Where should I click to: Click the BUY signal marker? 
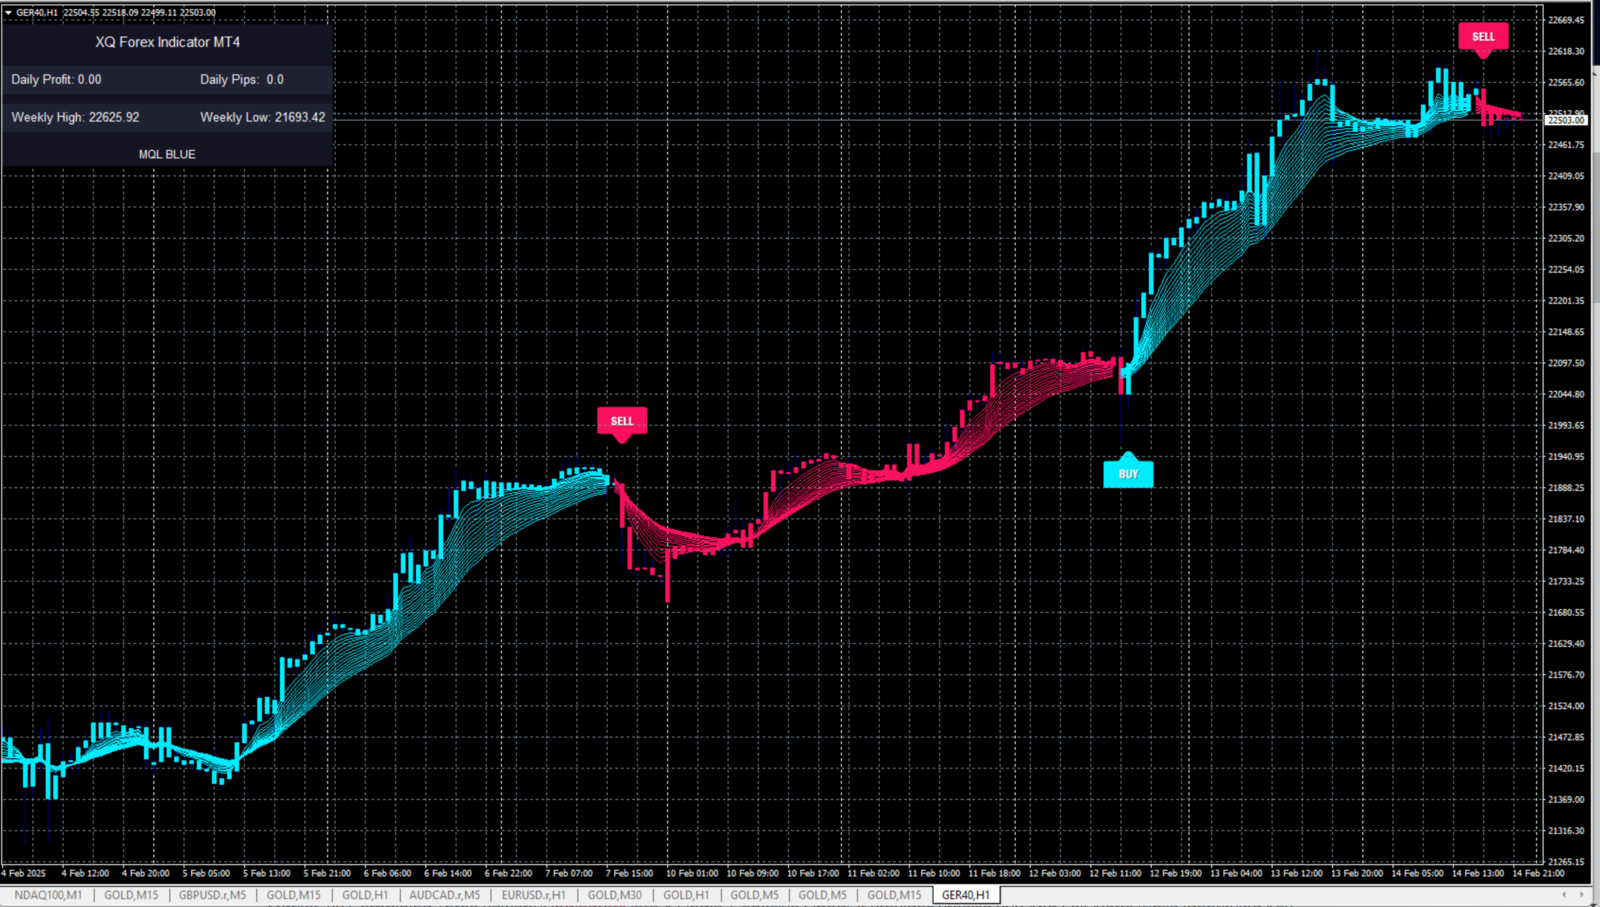coord(1128,472)
